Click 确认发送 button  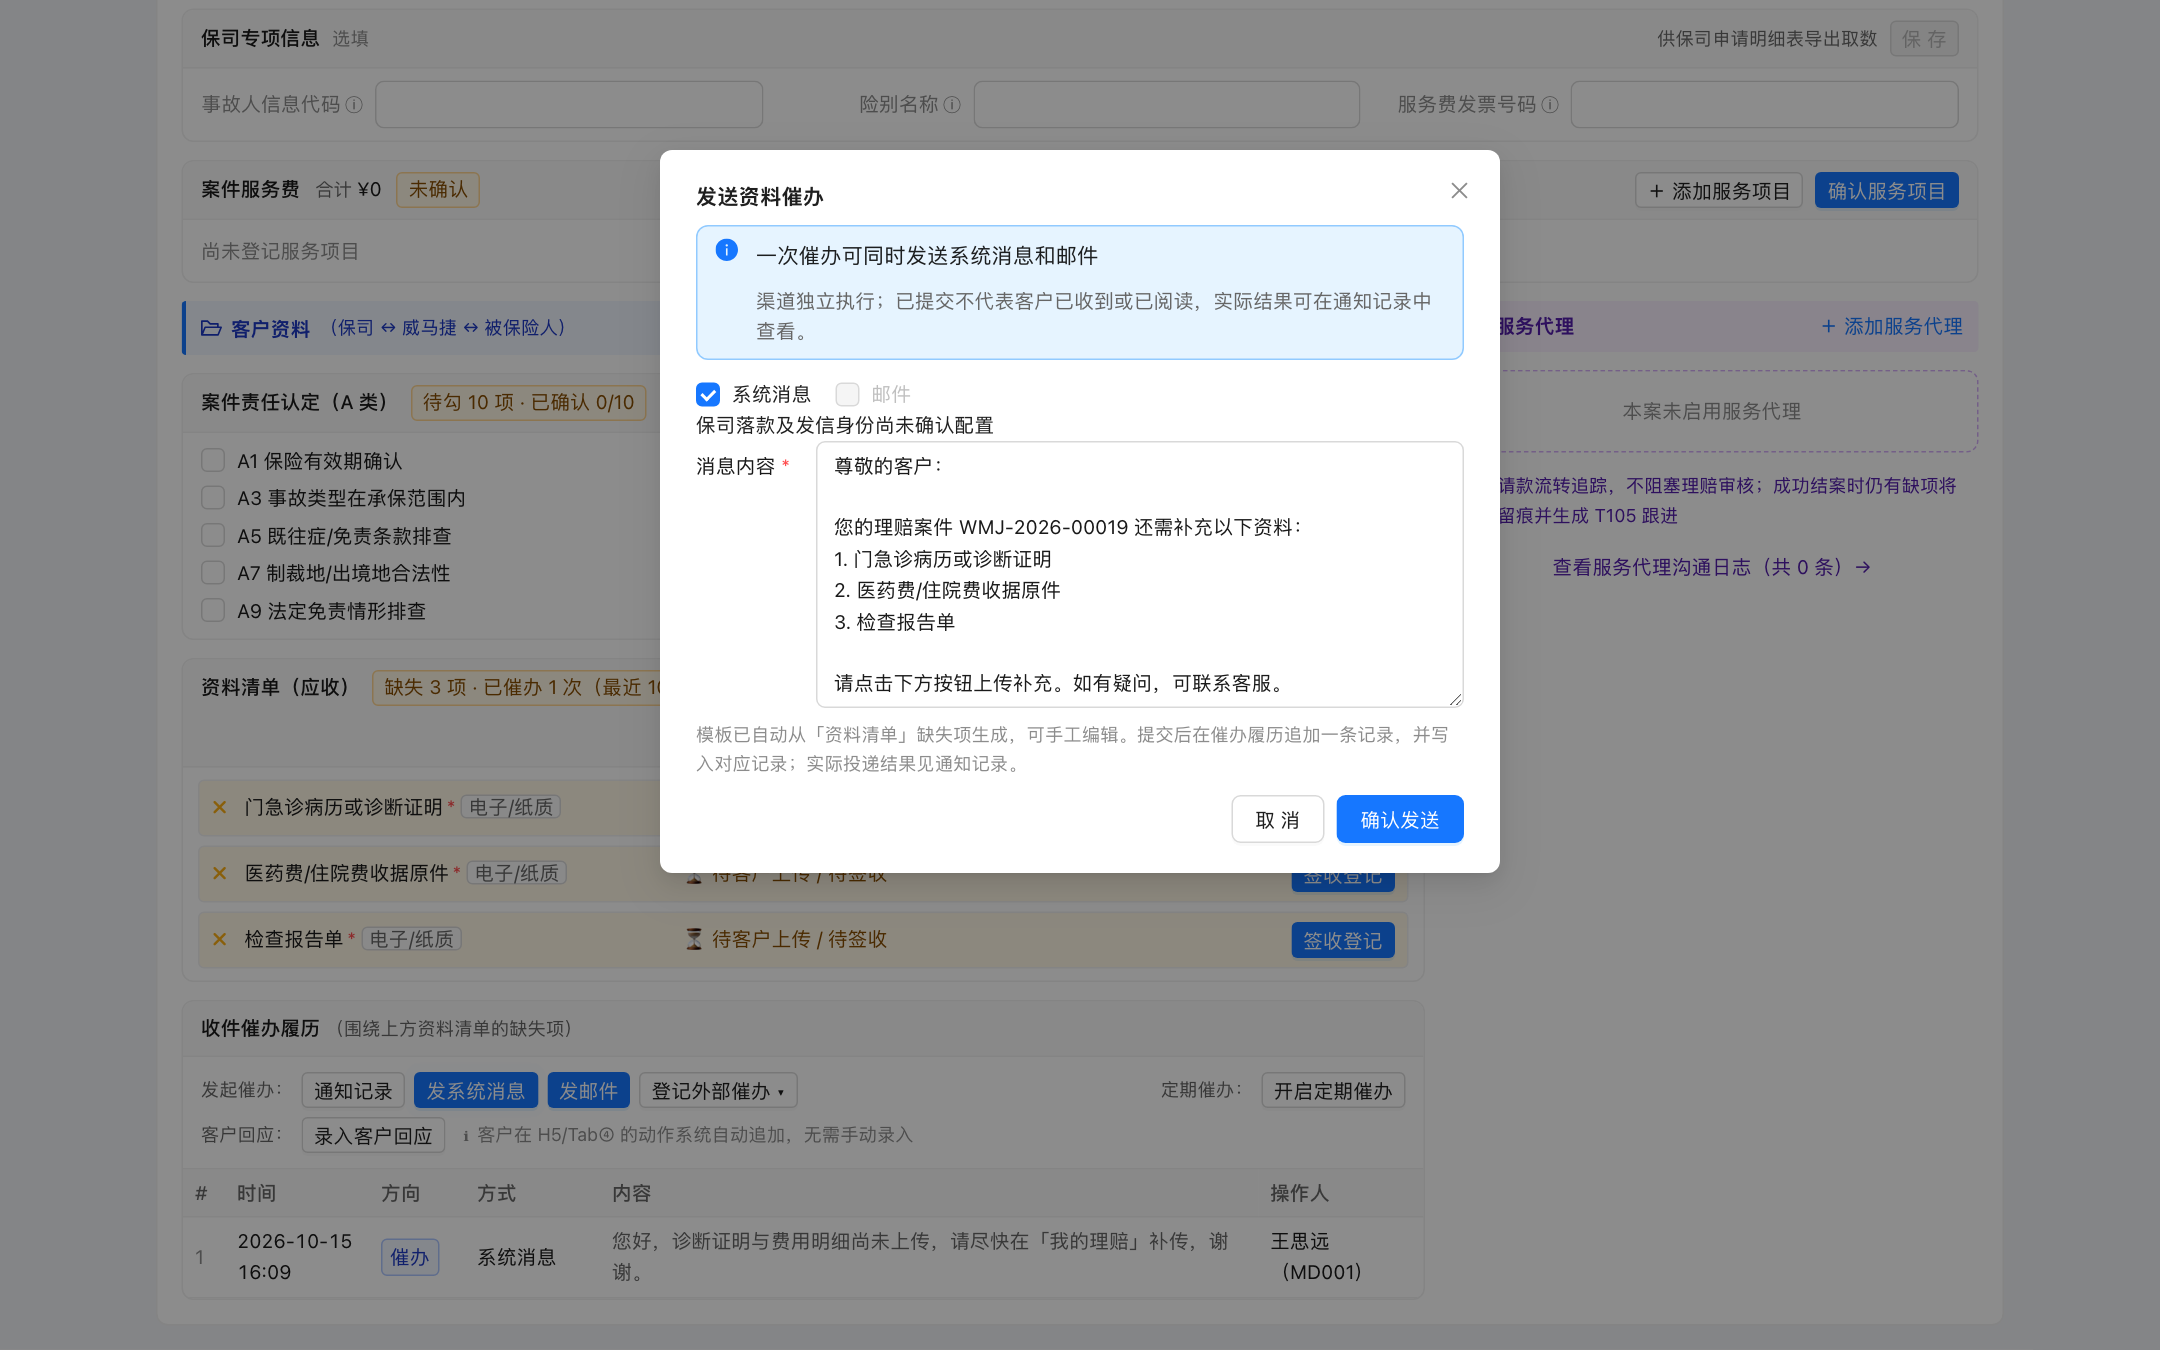[1399, 819]
